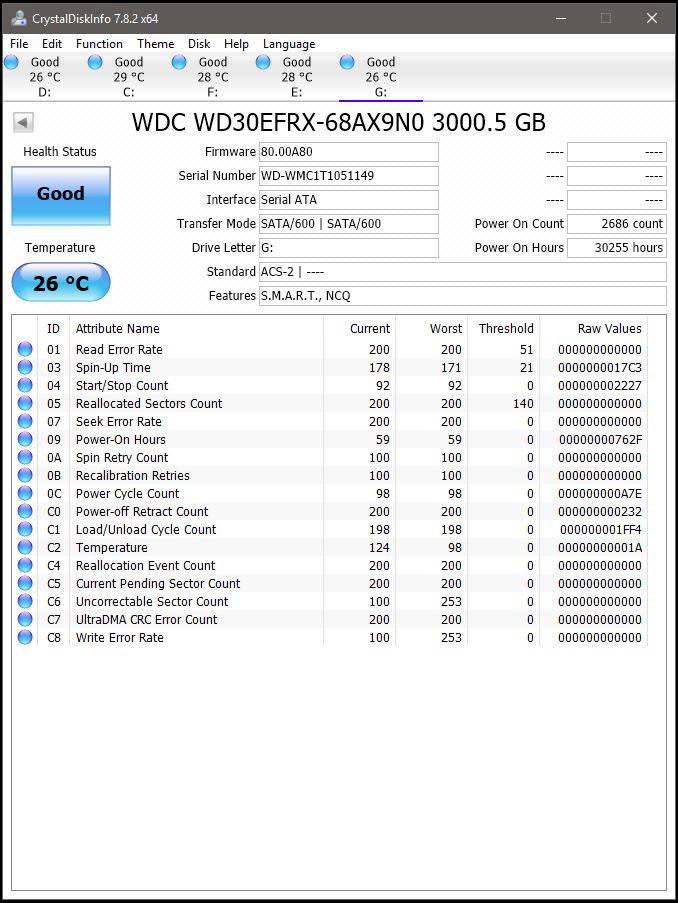
Task: Open the Function menu
Action: pyautogui.click(x=99, y=44)
